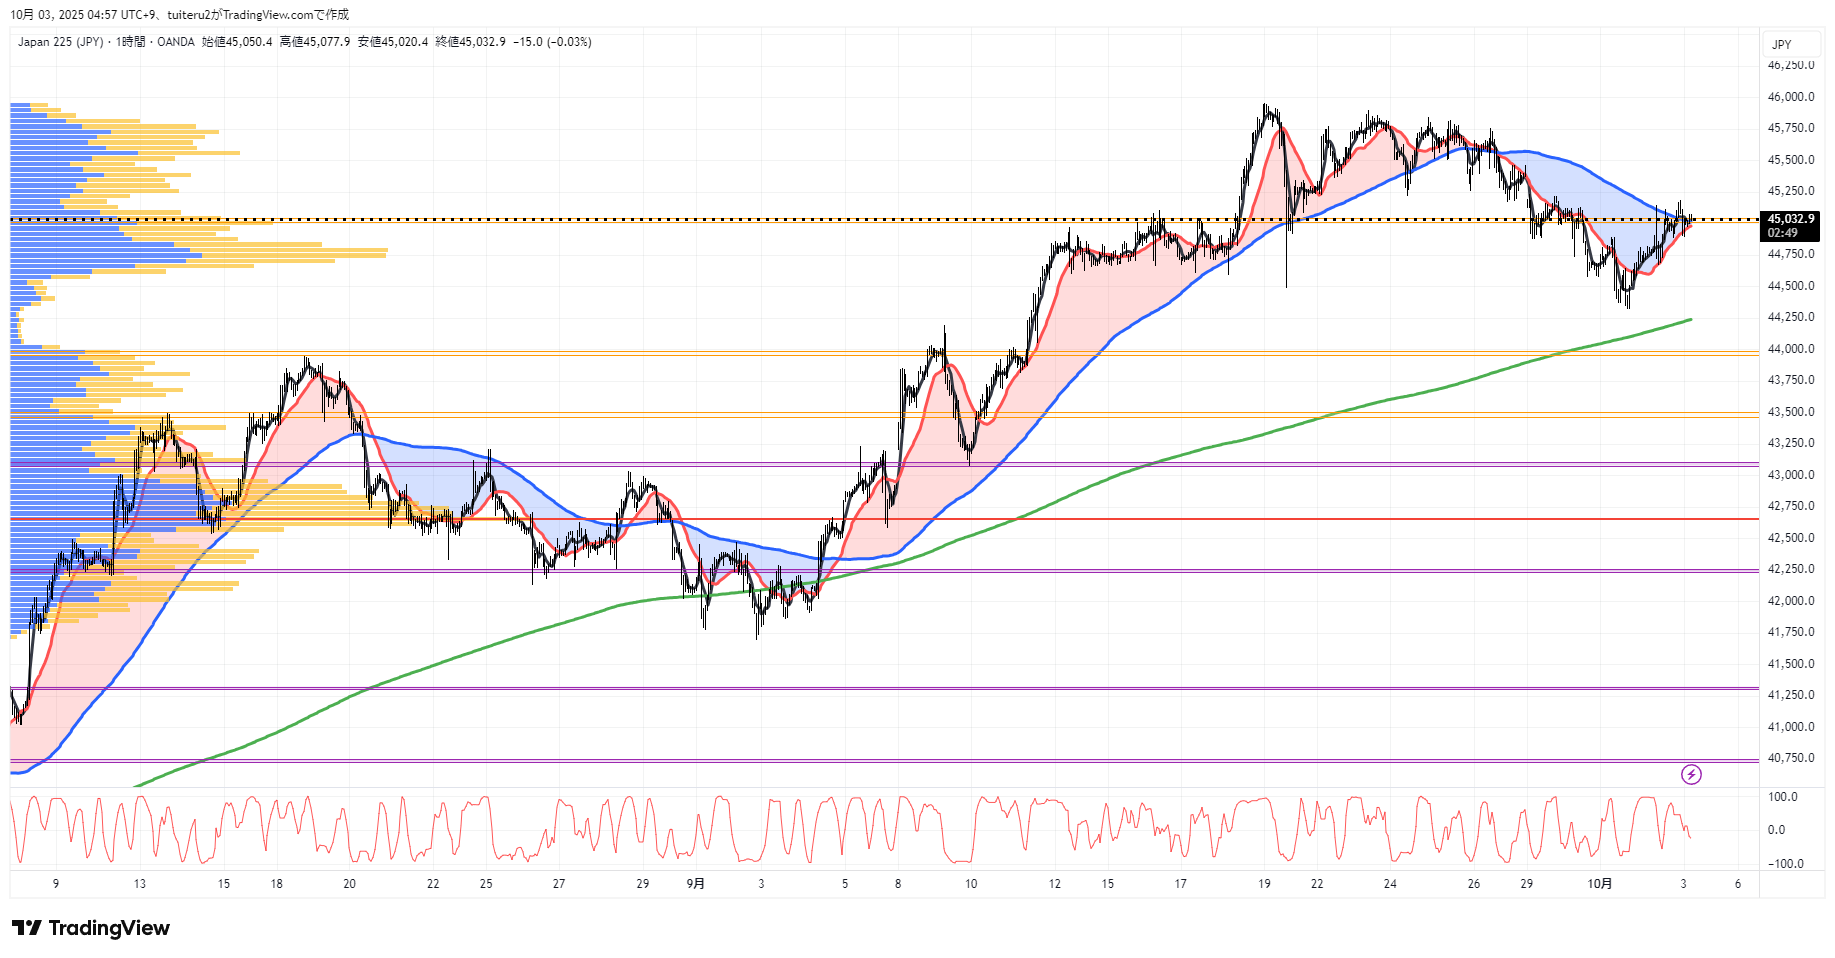Click the 高値45,077.9 high value
Screen dimensions: 1835x958
[315, 42]
